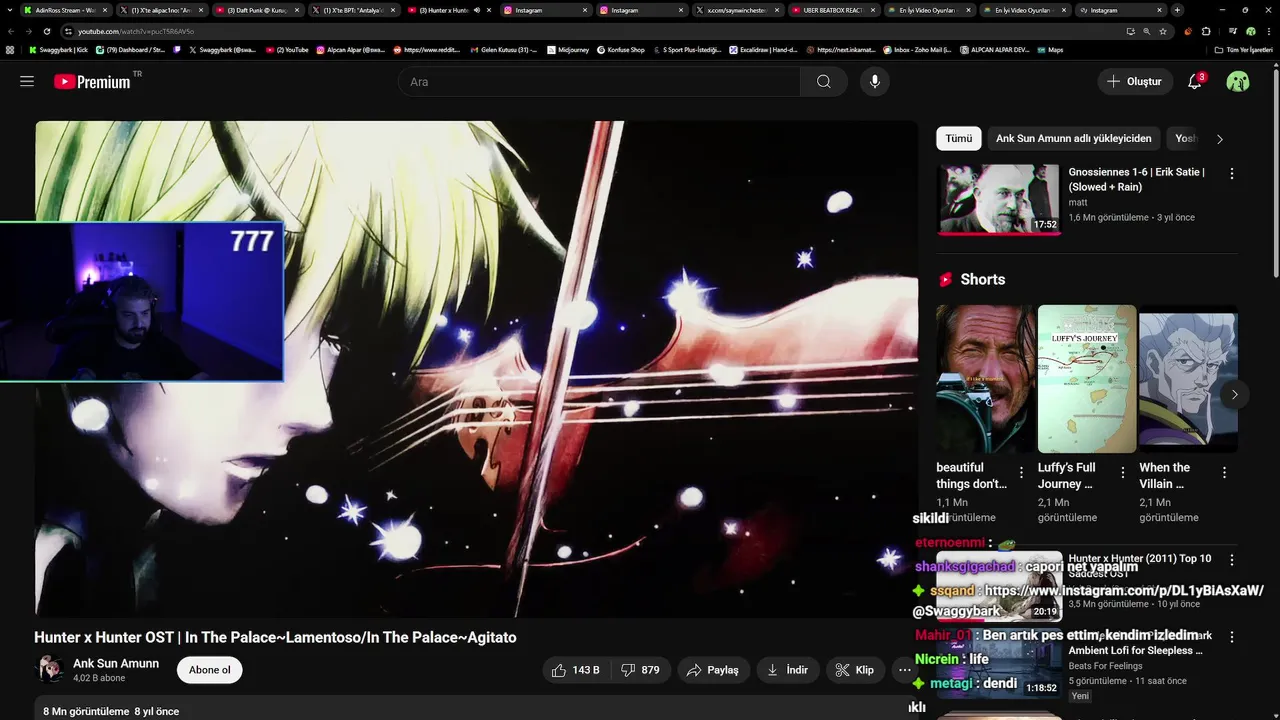The height and width of the screenshot is (720, 1280).
Task: Go back in browser history
Action: [x=11, y=31]
